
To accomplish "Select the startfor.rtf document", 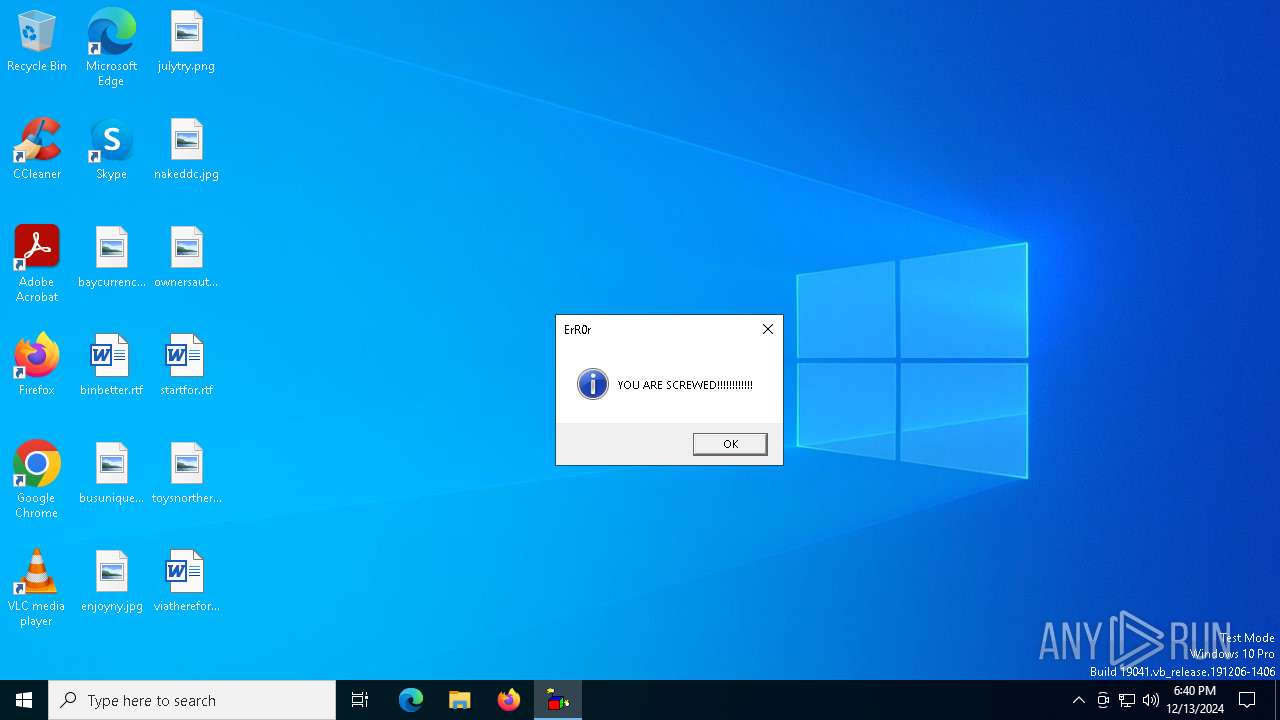I will pos(186,366).
